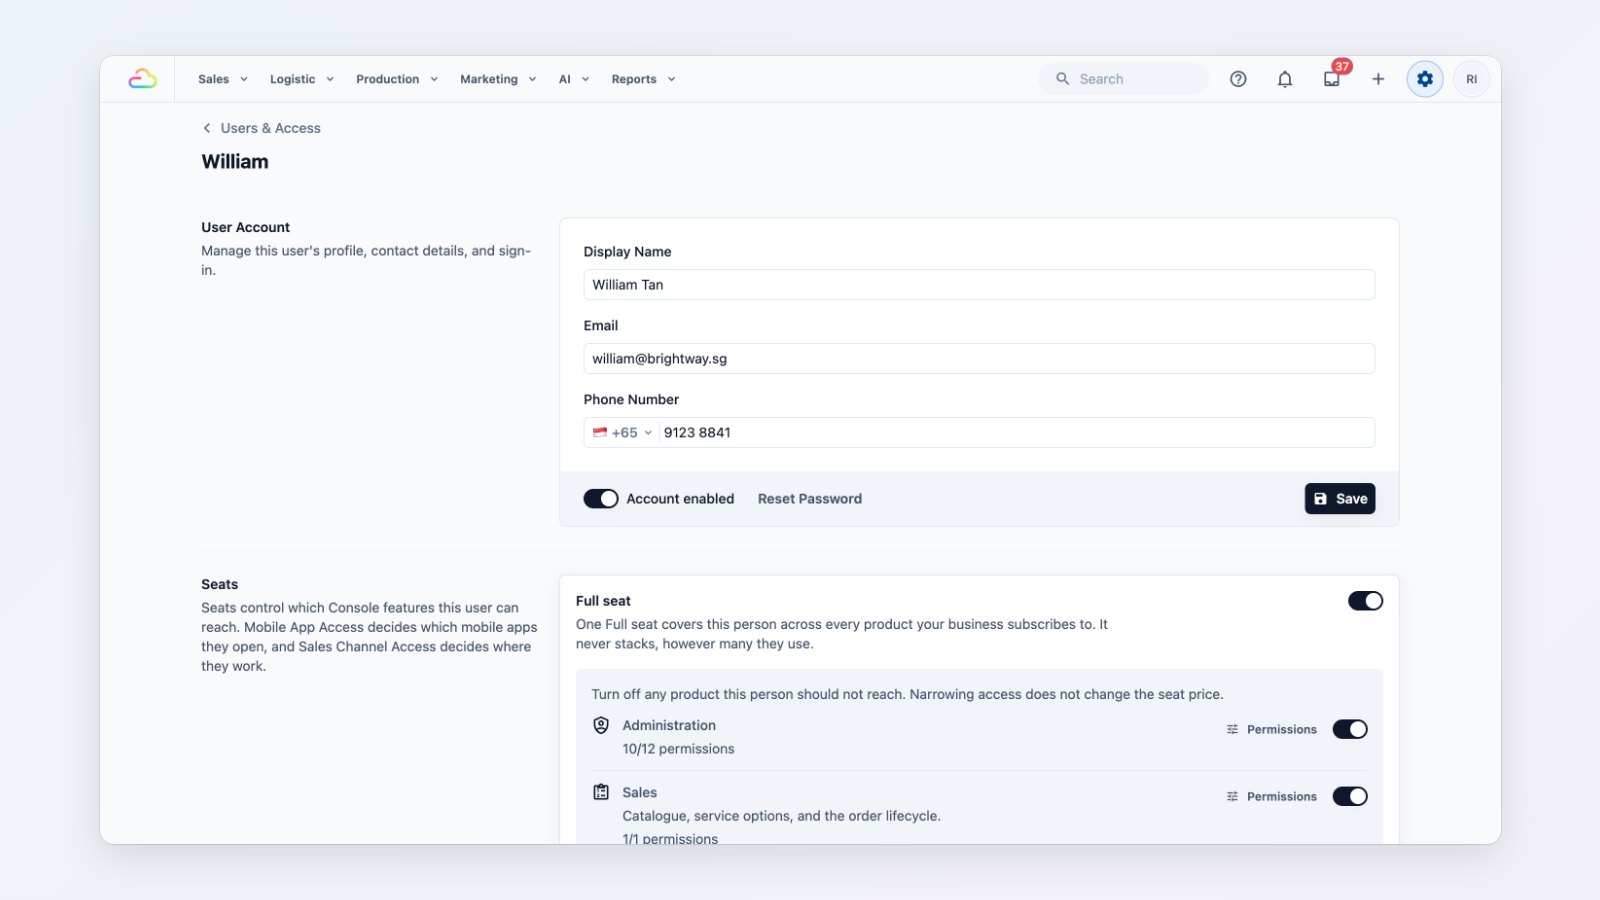Click the User Account section heading
1600x900 pixels.
246,227
